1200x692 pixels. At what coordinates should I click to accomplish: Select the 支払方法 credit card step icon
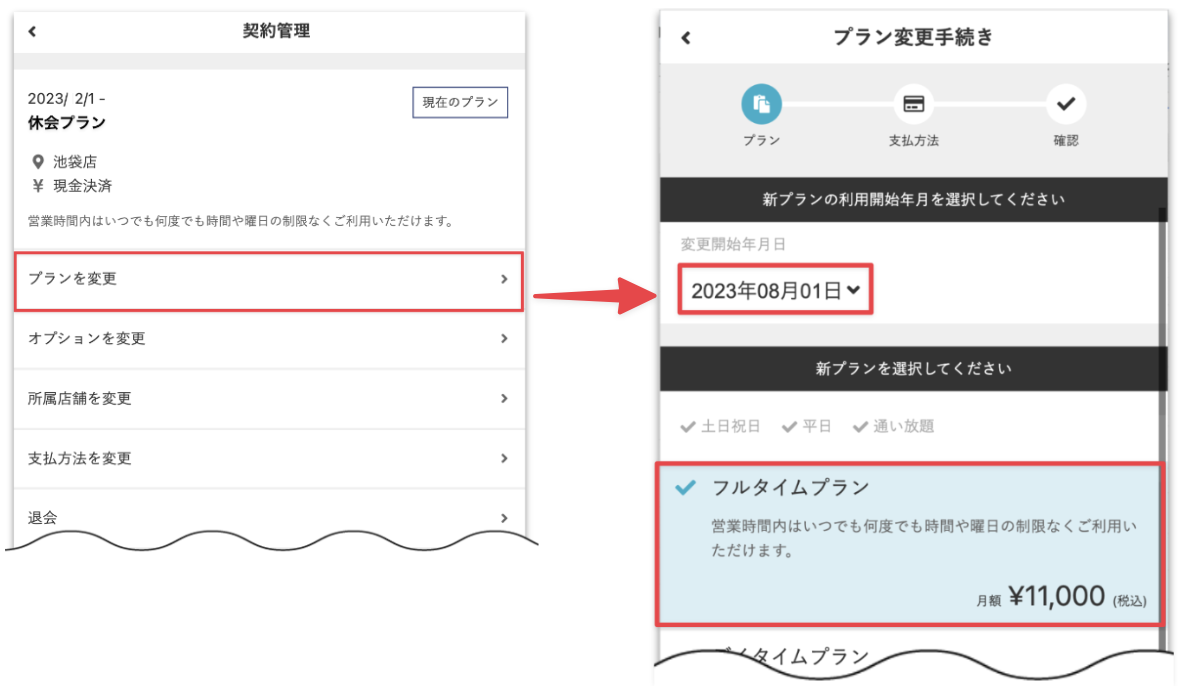[x=913, y=104]
